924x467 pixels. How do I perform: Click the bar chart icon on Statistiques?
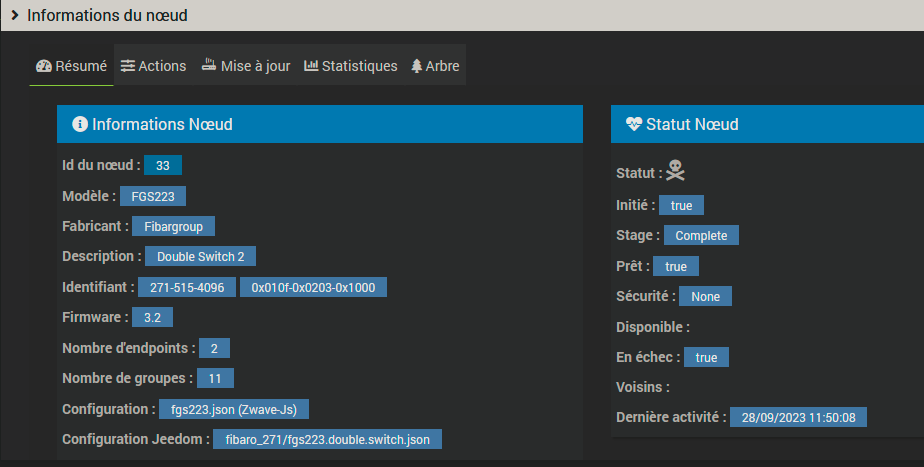click(311, 66)
